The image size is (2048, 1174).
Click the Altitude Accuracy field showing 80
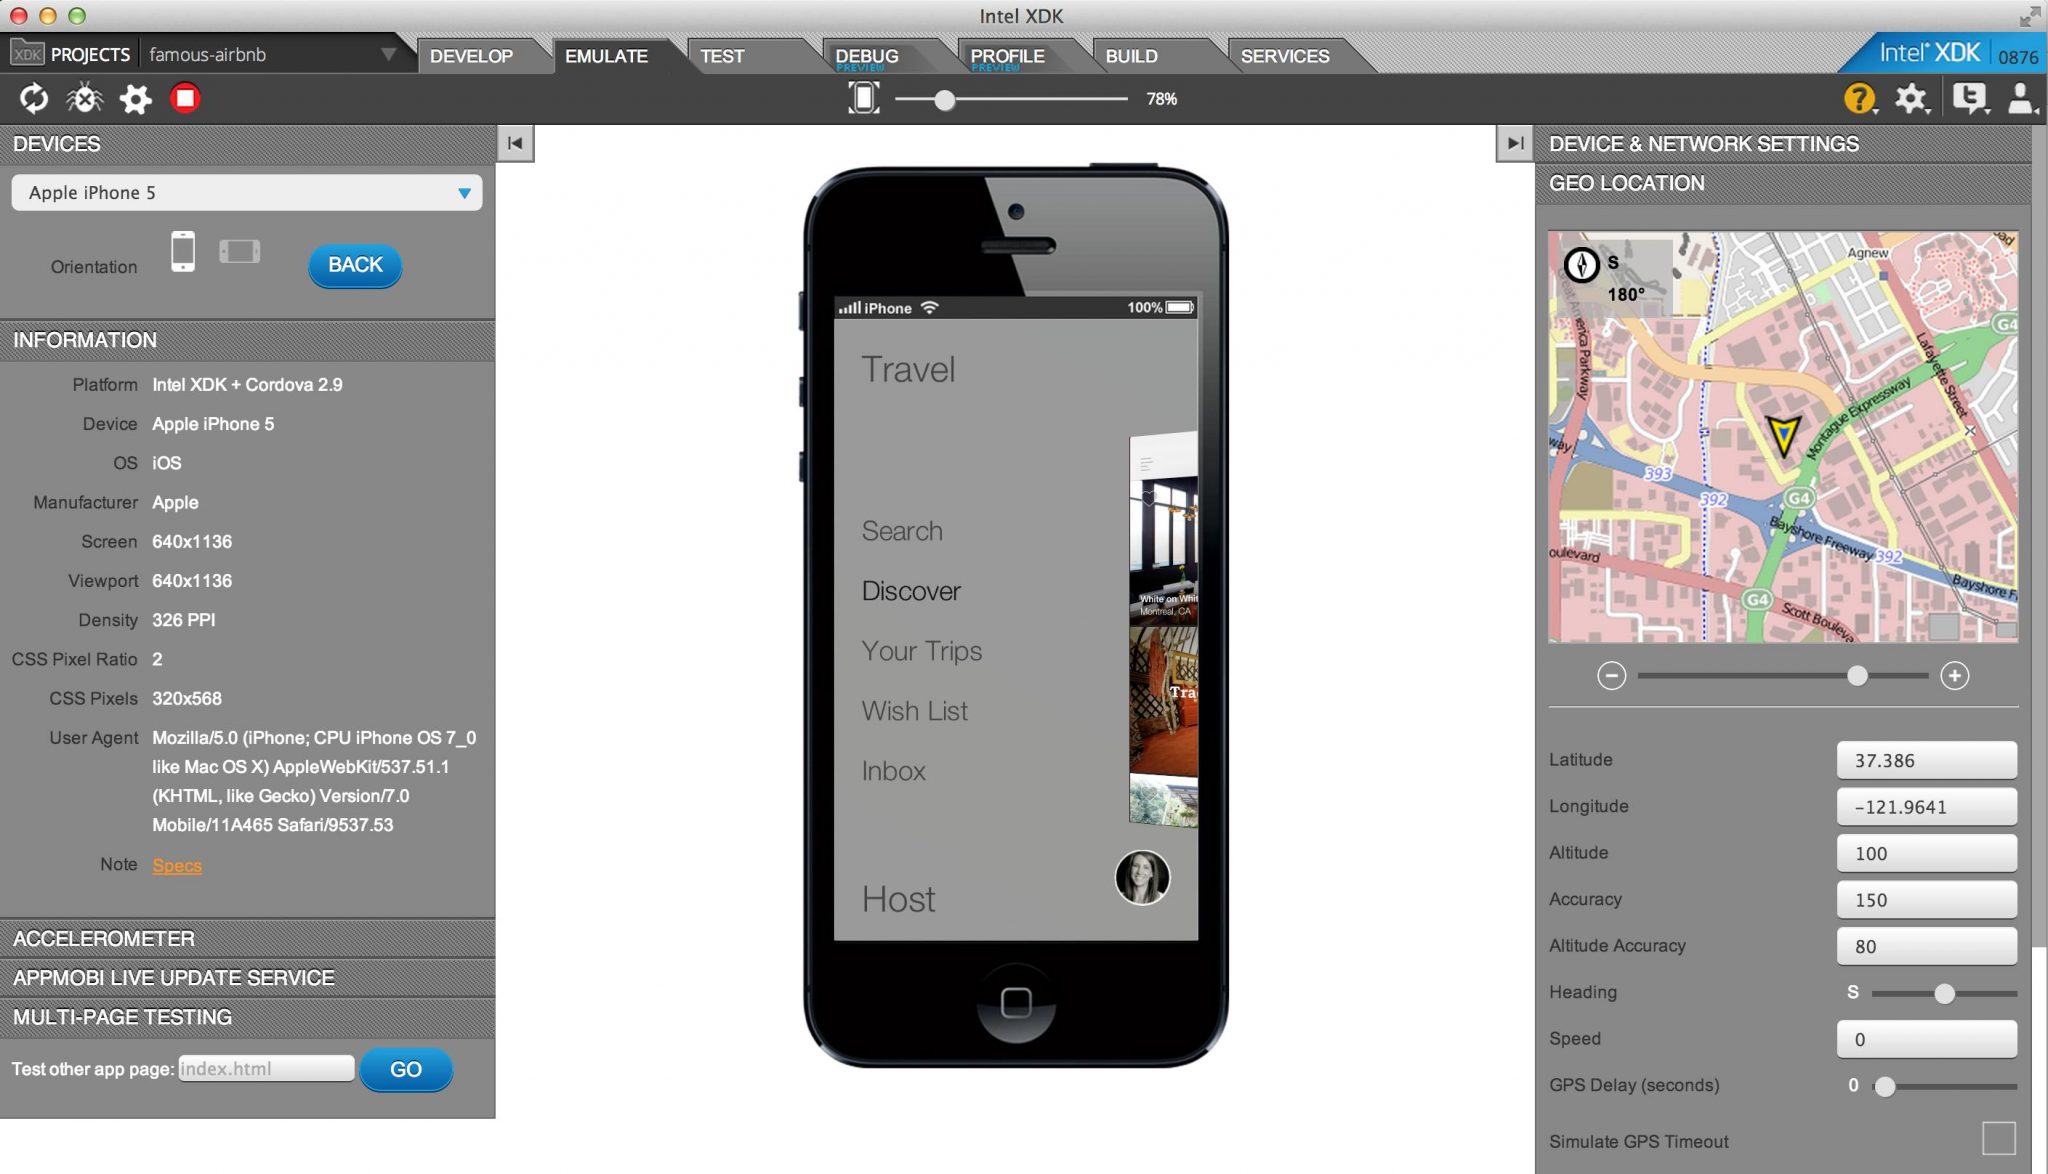(1926, 946)
